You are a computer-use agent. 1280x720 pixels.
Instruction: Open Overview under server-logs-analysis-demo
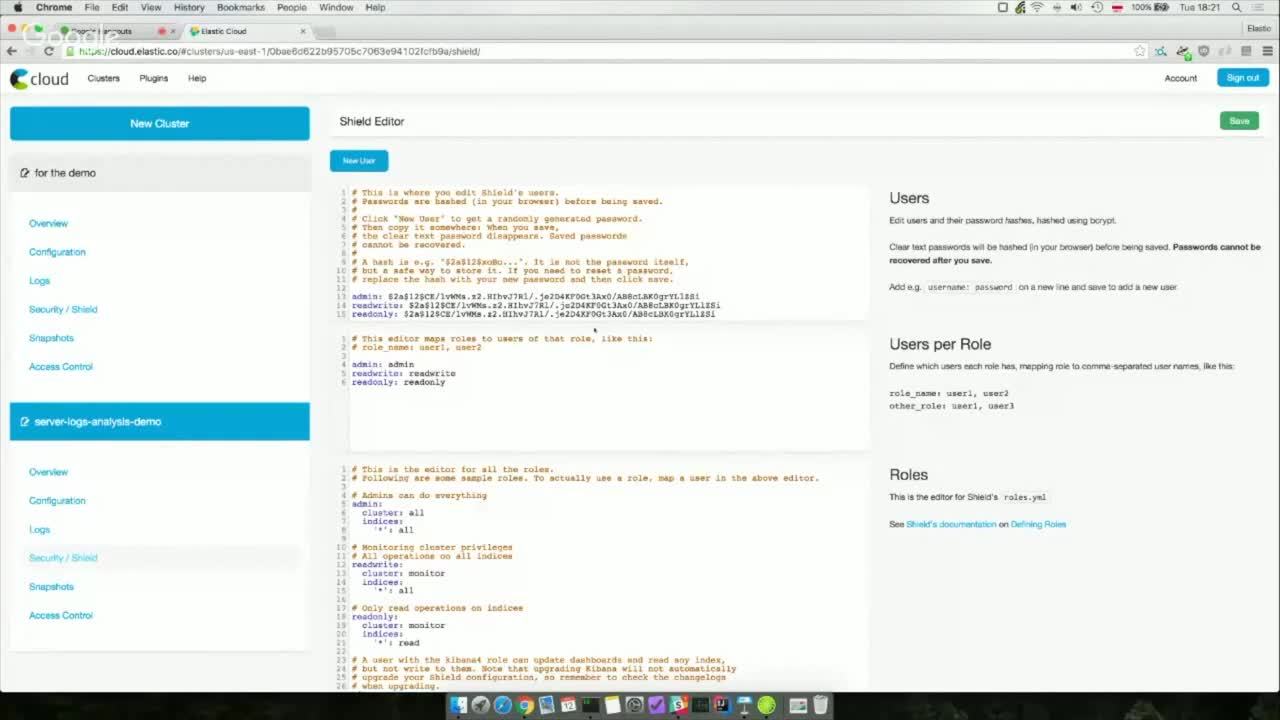48,472
